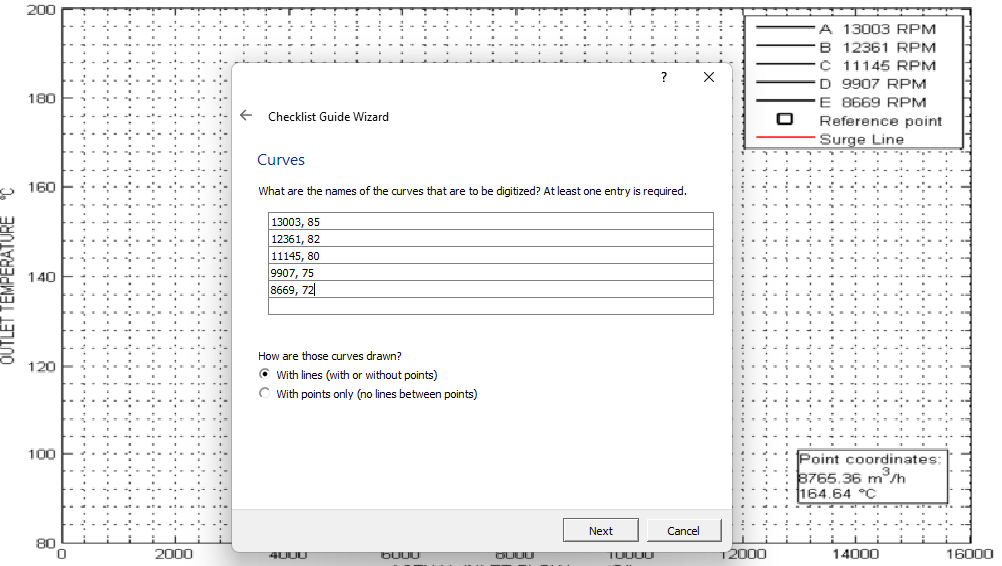Click the '9907, 75' curve entry

[491, 273]
